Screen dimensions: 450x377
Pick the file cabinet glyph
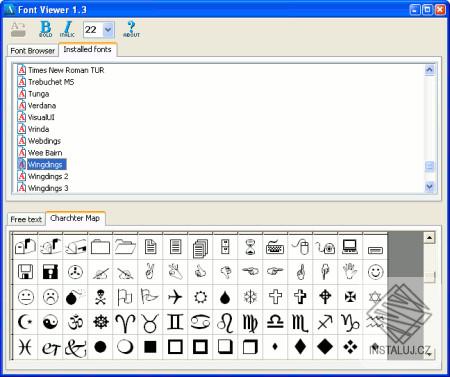[x=225, y=247]
